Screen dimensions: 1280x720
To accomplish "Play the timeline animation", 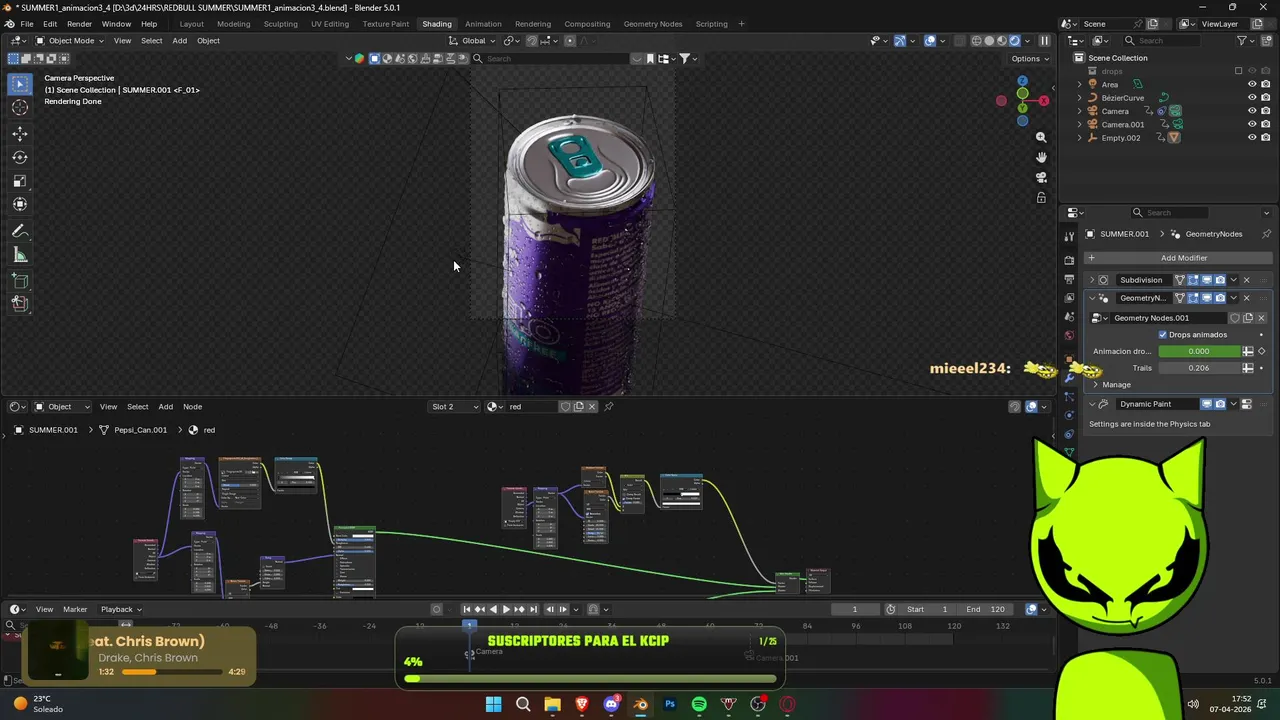I will 505,609.
